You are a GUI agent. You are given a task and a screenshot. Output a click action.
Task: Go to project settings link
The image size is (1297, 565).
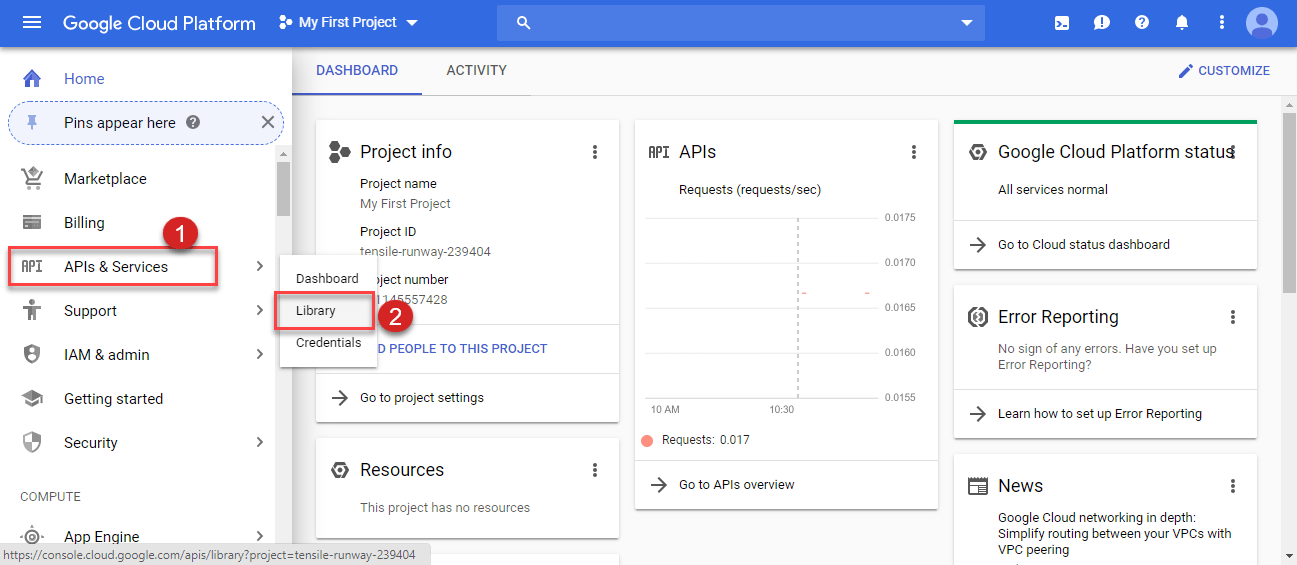tap(422, 398)
